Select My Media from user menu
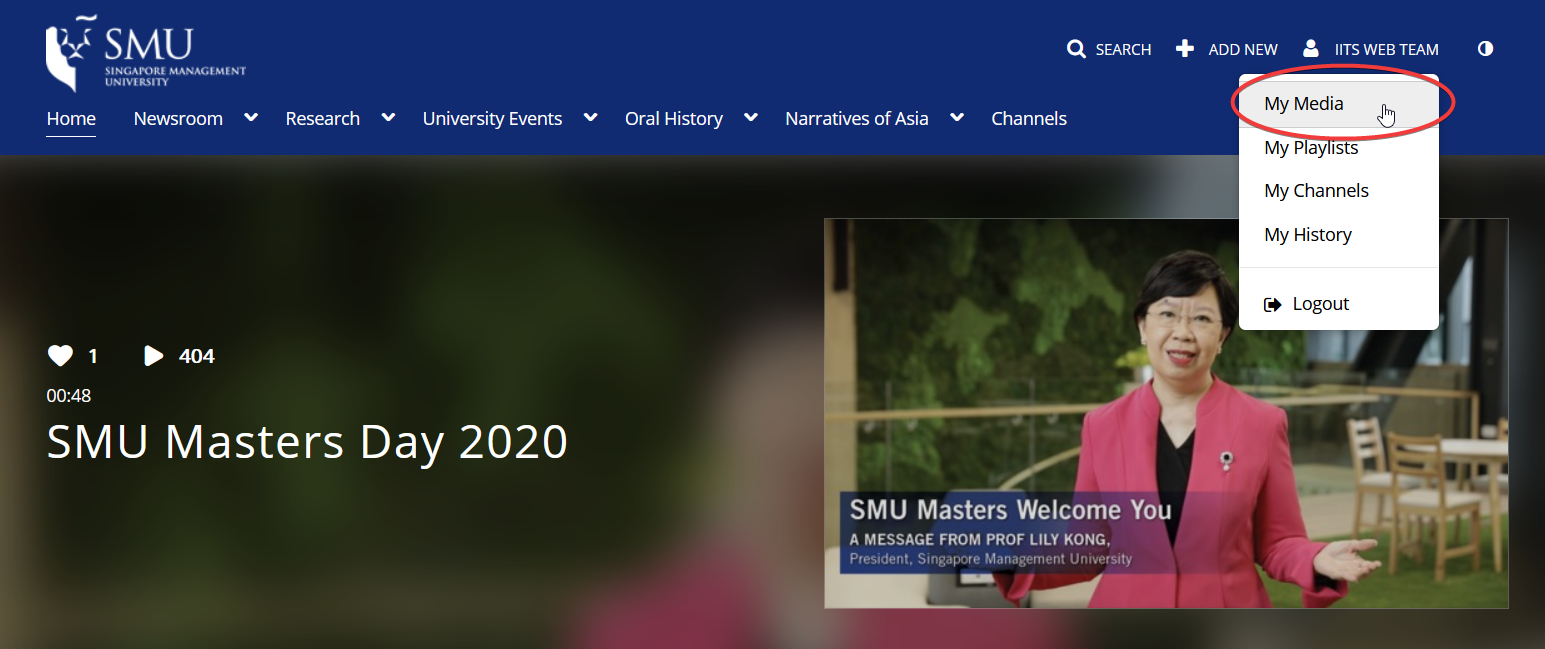 click(x=1338, y=103)
